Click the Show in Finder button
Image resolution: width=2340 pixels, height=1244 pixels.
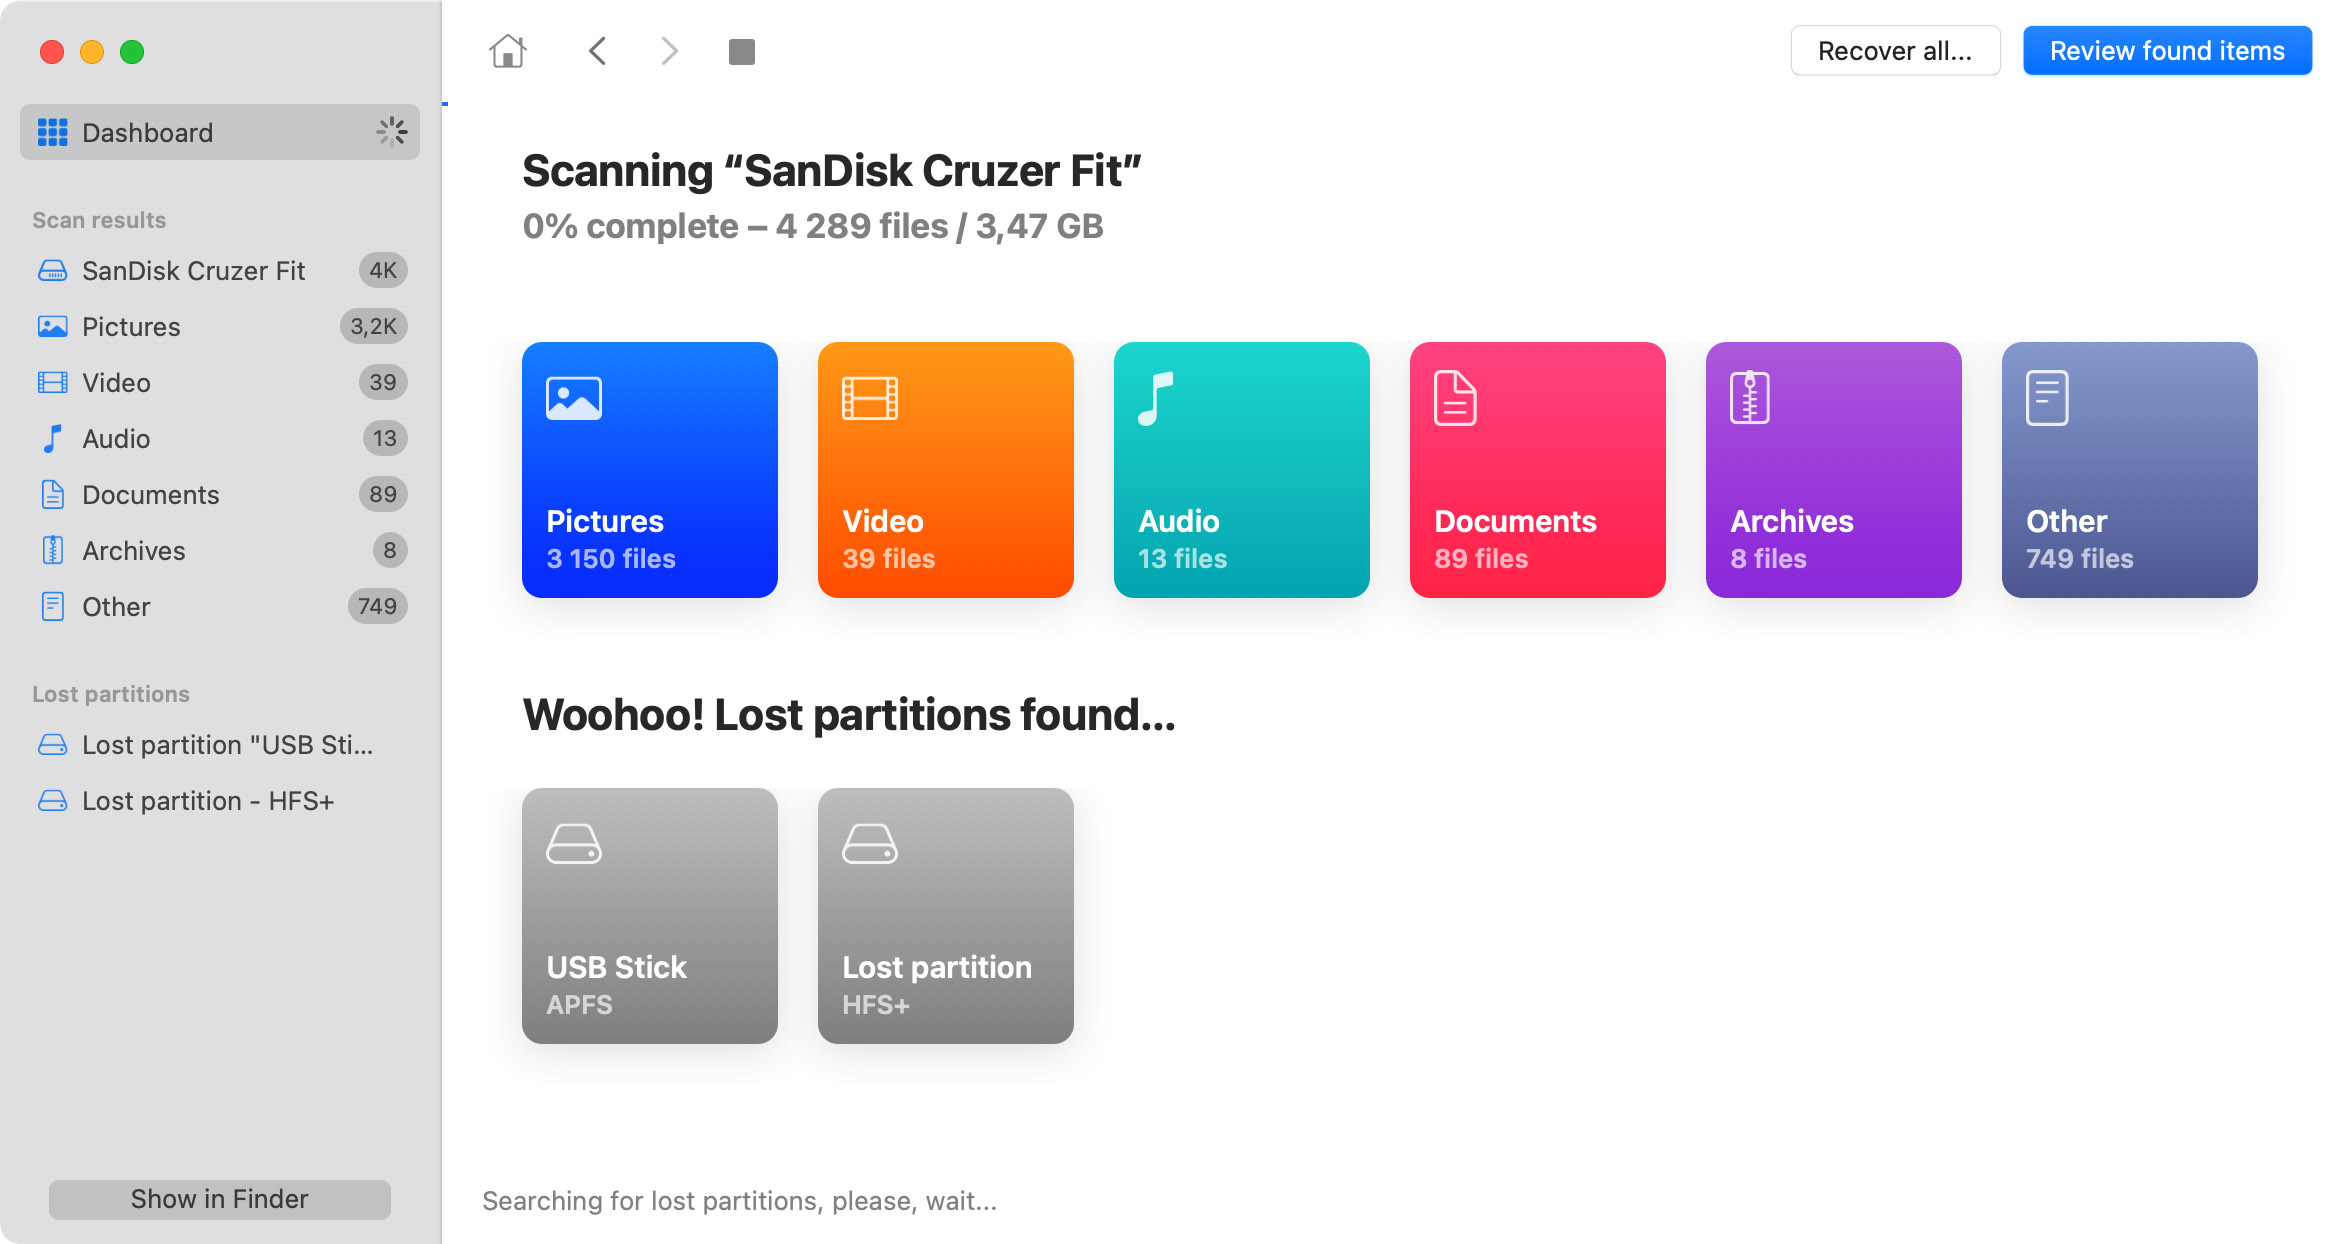pyautogui.click(x=220, y=1199)
